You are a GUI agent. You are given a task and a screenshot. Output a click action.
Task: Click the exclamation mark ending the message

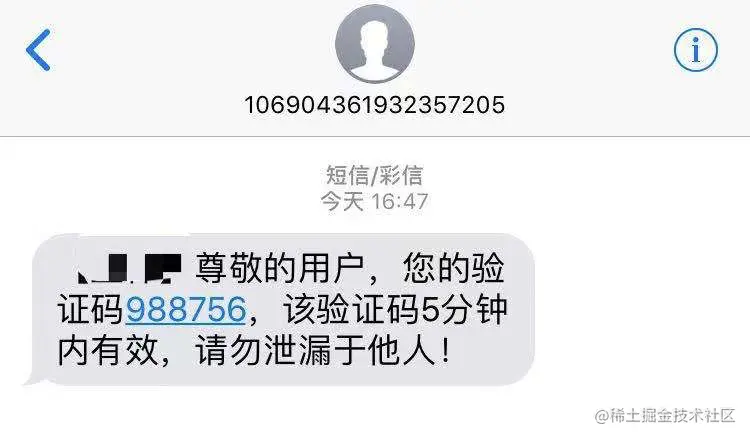pyautogui.click(x=446, y=351)
